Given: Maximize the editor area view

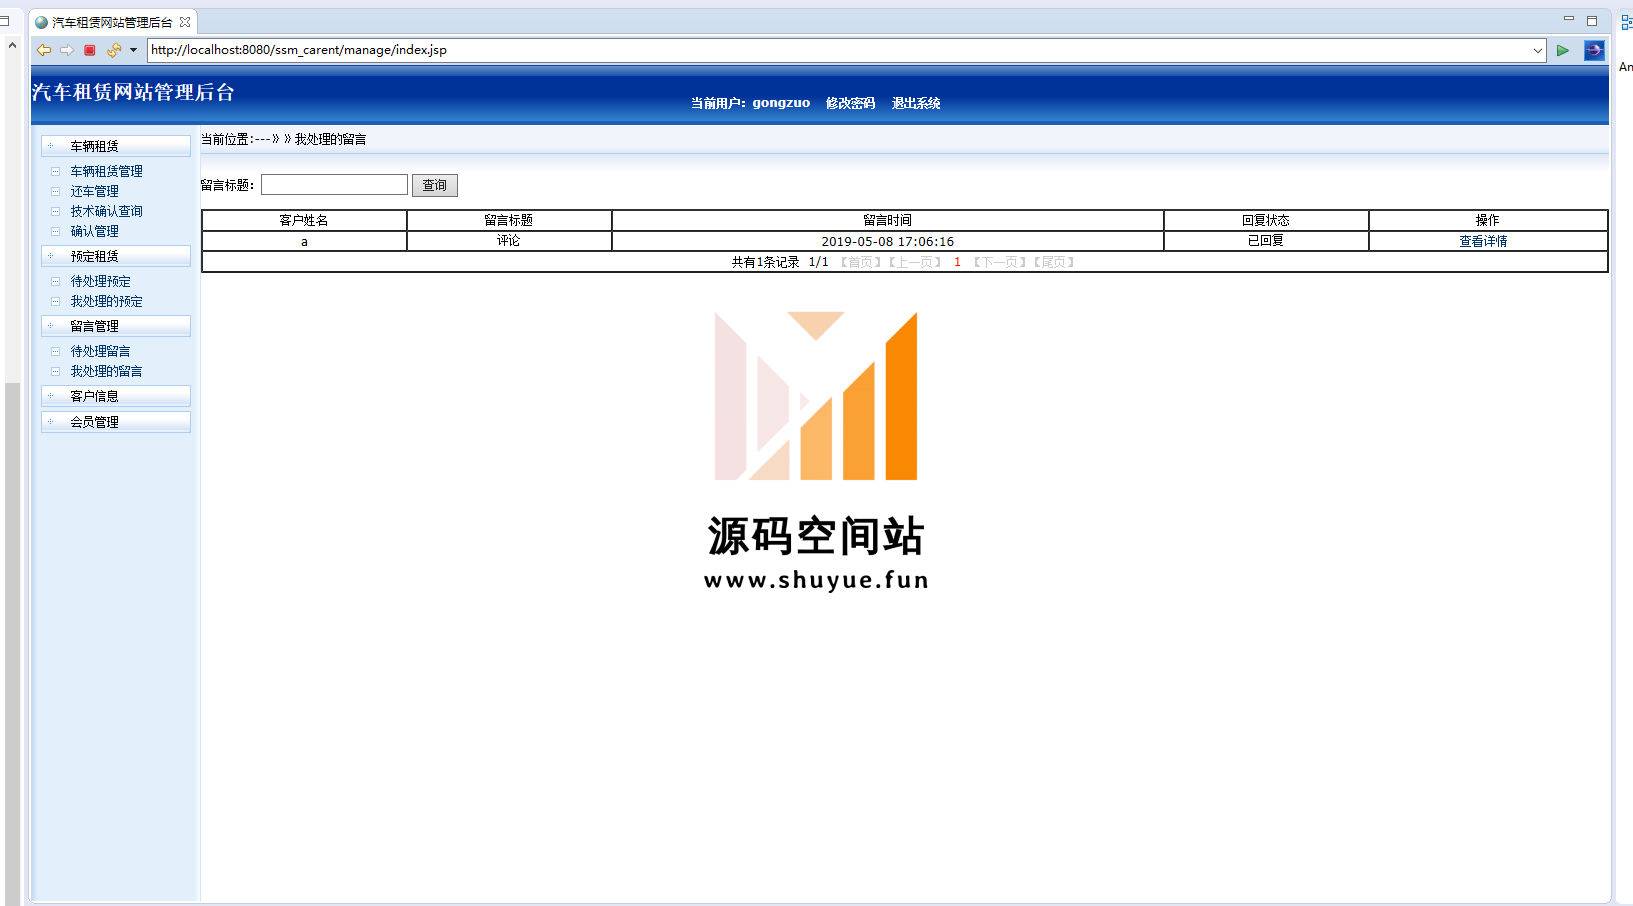Looking at the screenshot, I should 1592,20.
